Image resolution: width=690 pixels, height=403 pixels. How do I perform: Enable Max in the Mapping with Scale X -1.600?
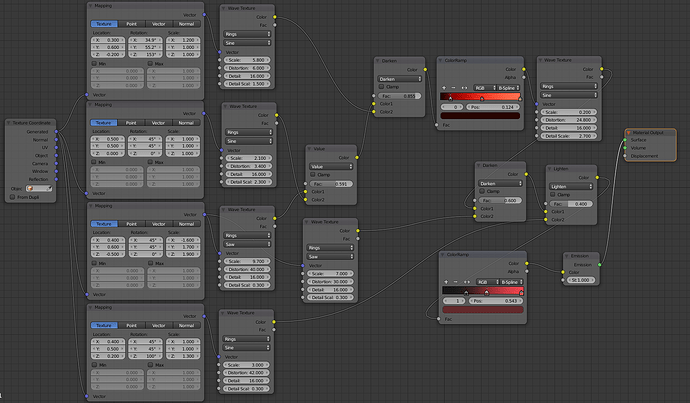[150, 263]
